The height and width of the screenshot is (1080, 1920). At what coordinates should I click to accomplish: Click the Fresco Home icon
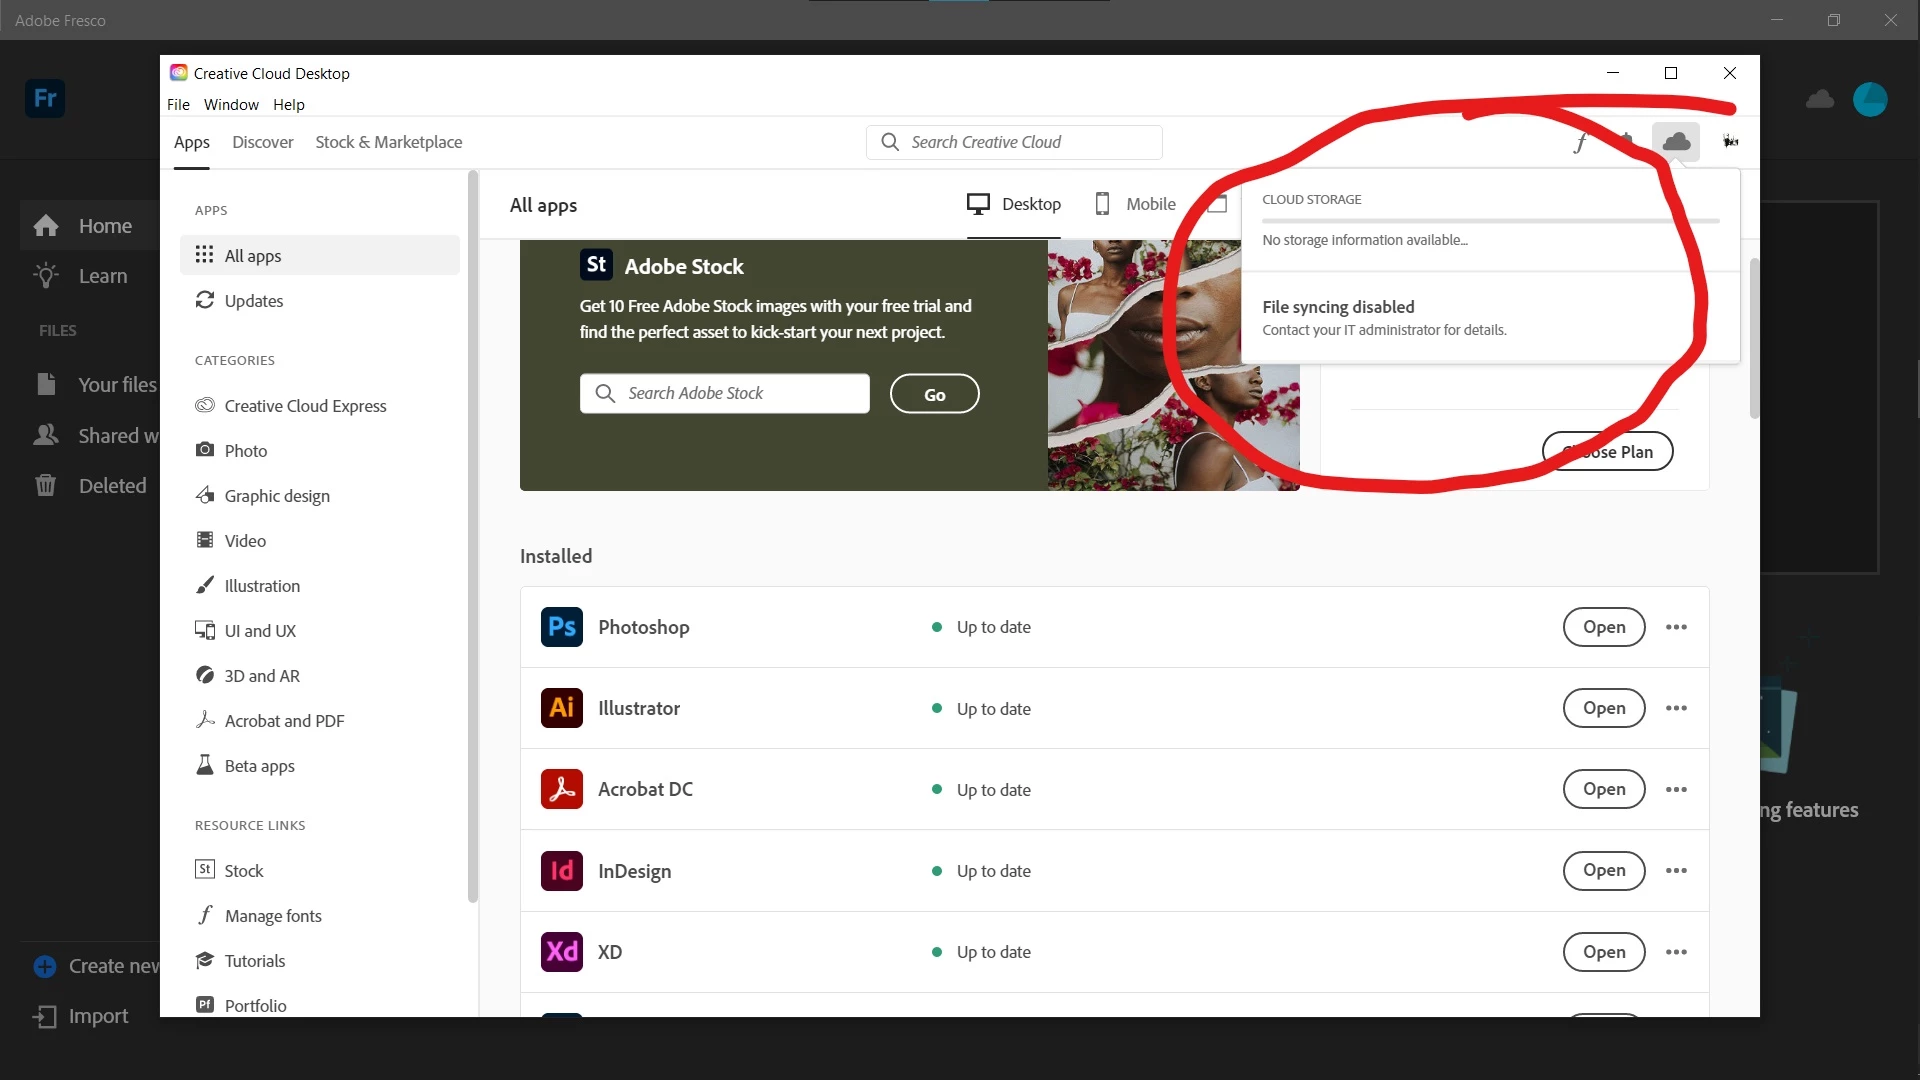point(46,226)
